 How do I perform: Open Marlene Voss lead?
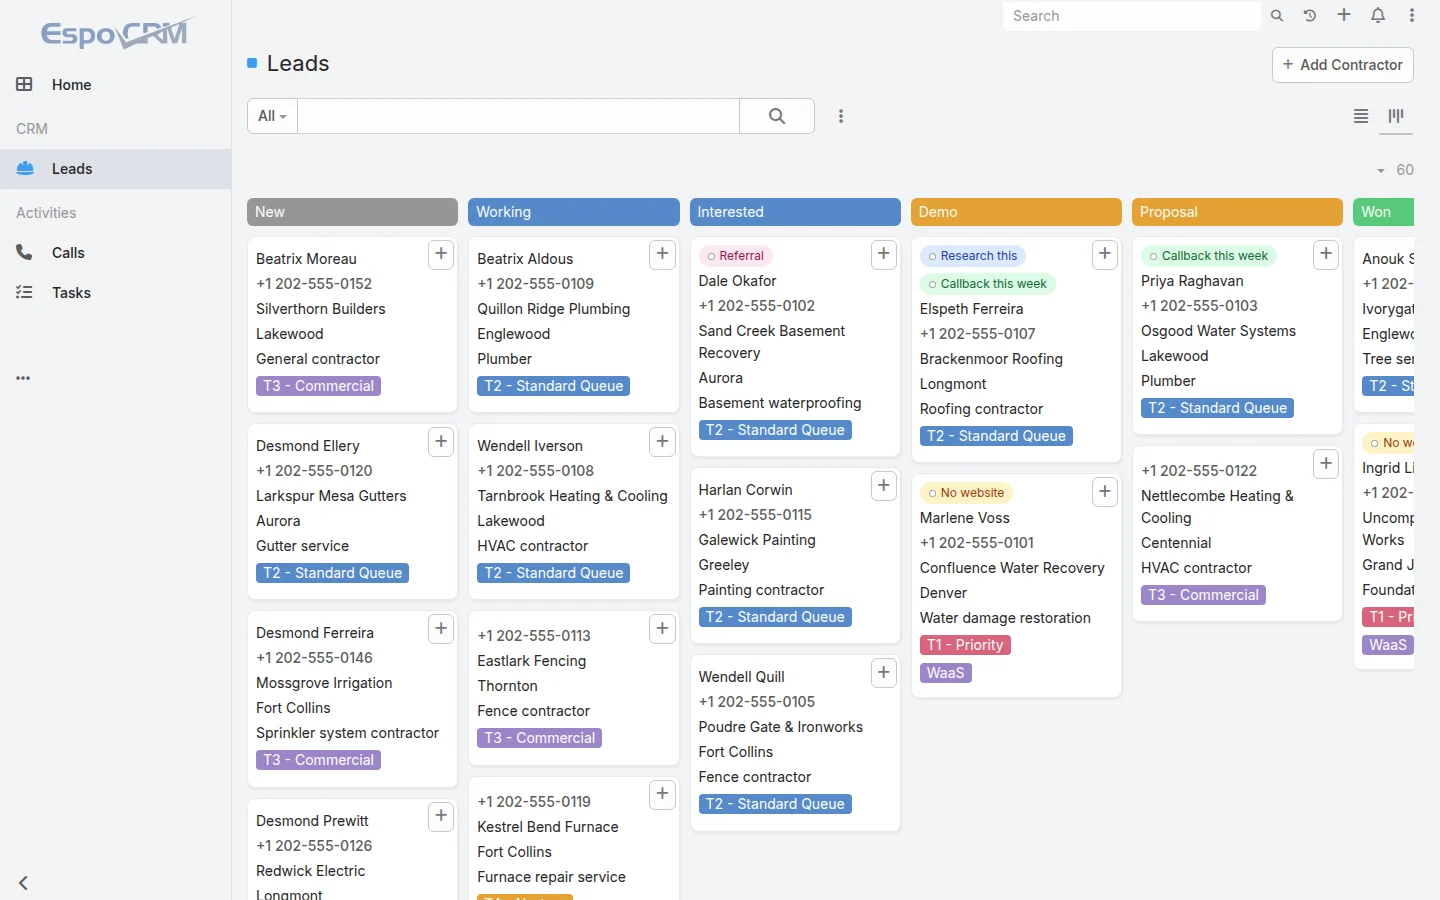coord(964,518)
